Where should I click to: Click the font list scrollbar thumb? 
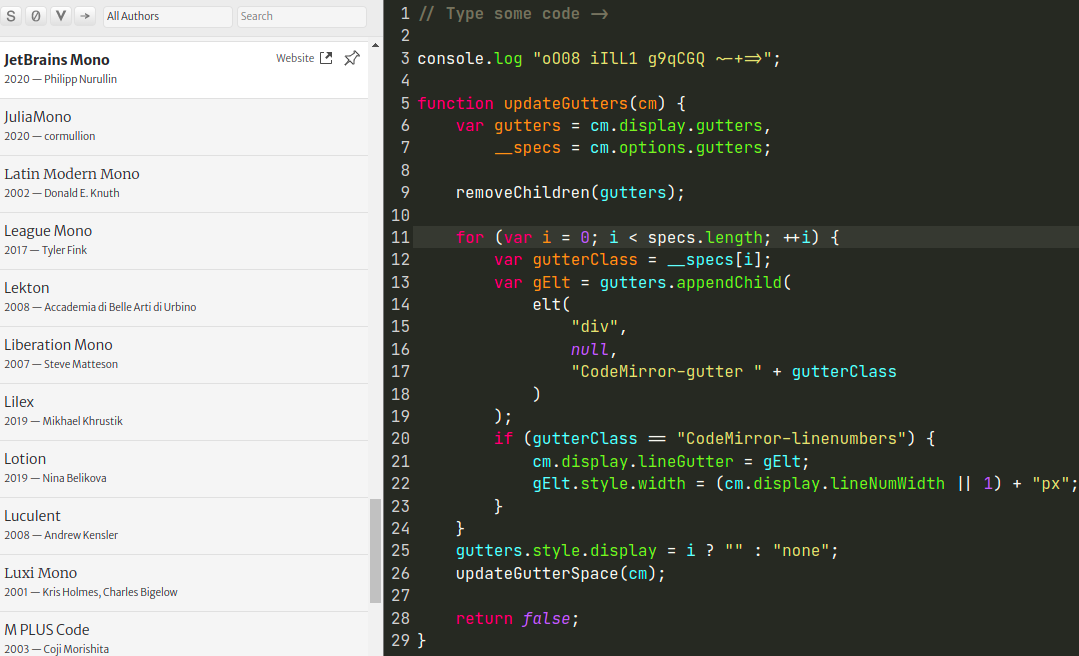[375, 551]
